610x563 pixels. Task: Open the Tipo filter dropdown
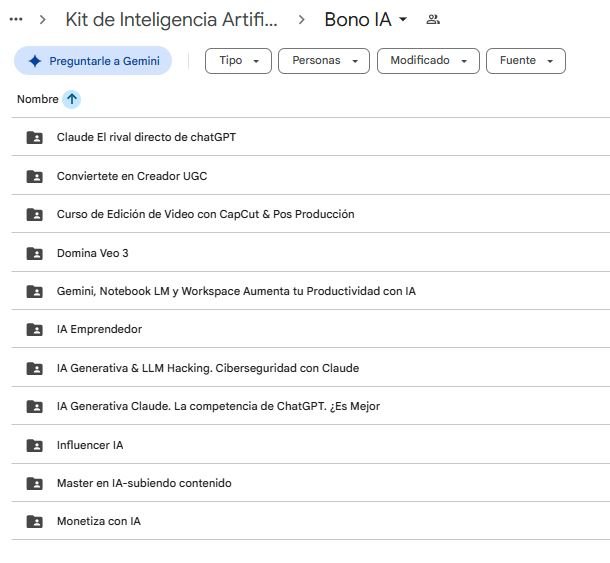[x=238, y=61]
